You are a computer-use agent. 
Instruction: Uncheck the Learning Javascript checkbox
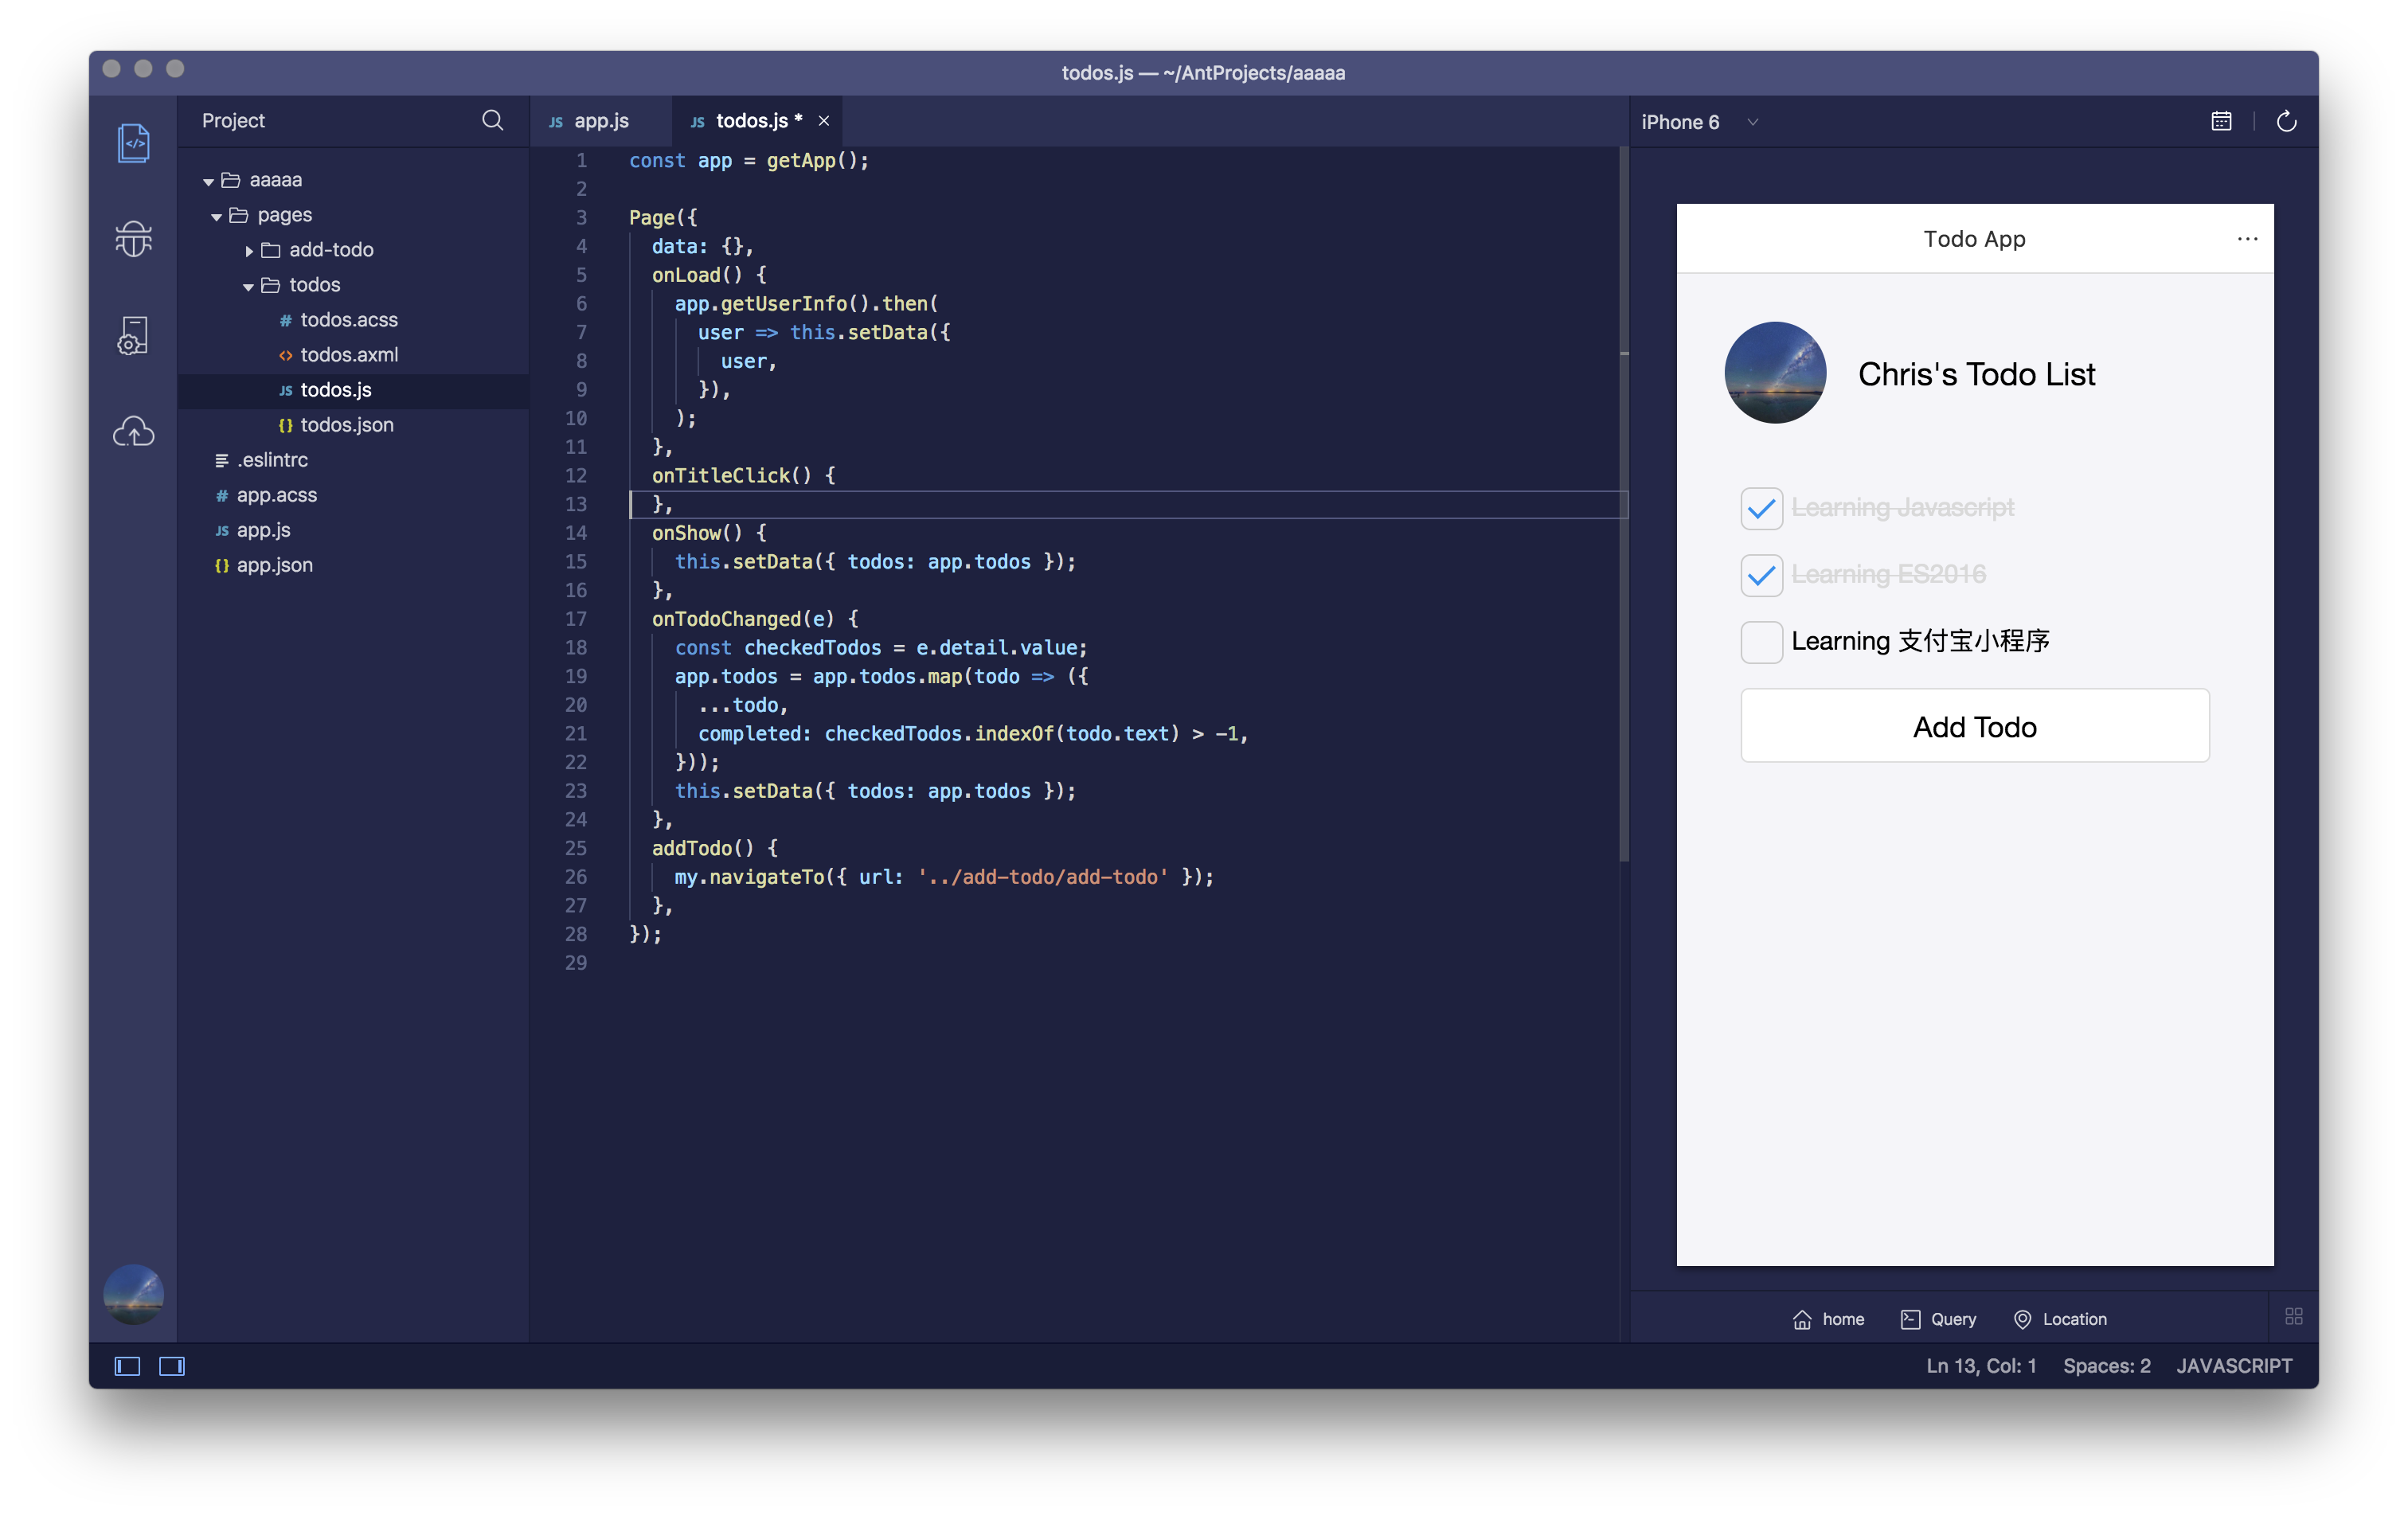tap(1761, 509)
